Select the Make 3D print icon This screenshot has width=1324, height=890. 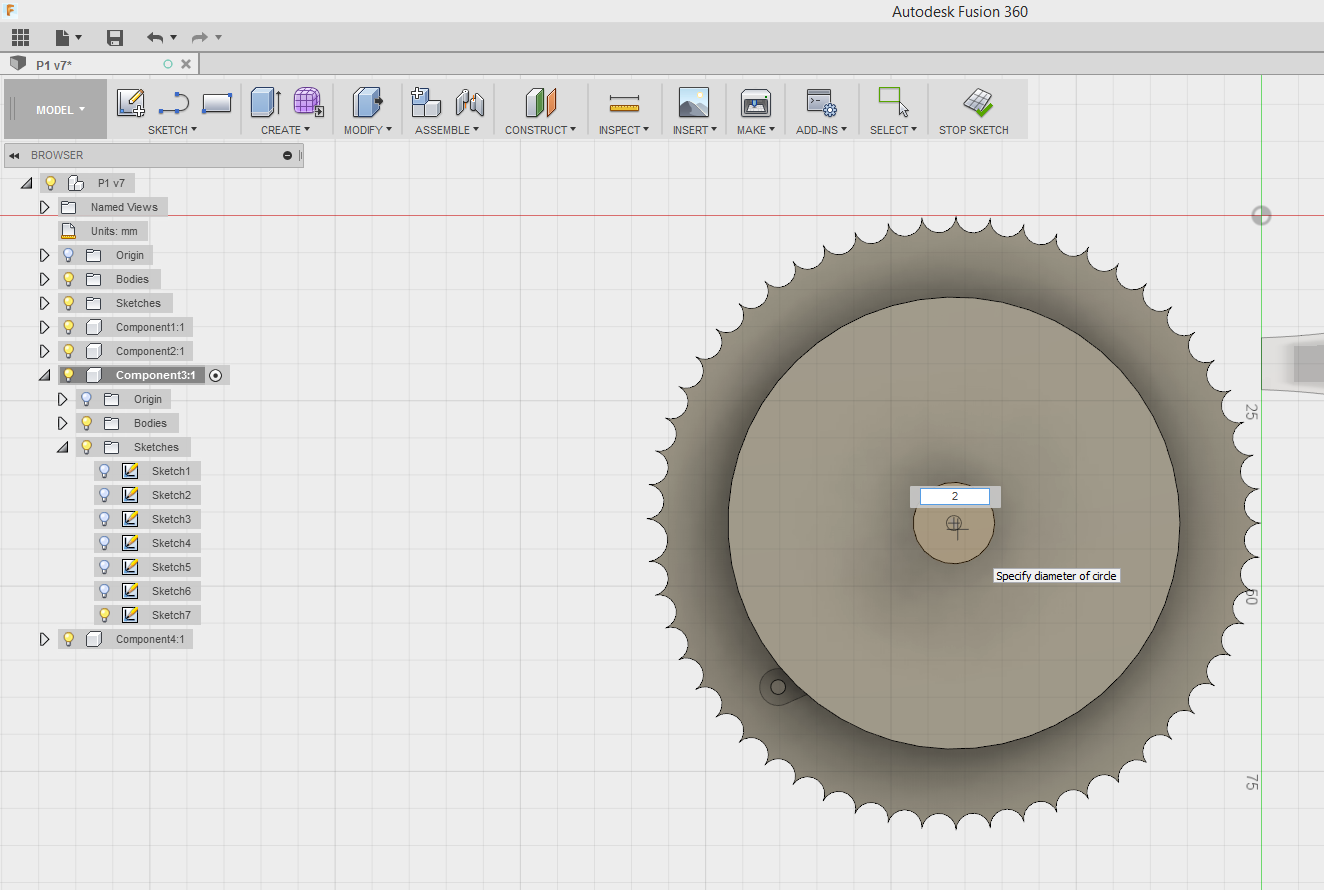755,102
